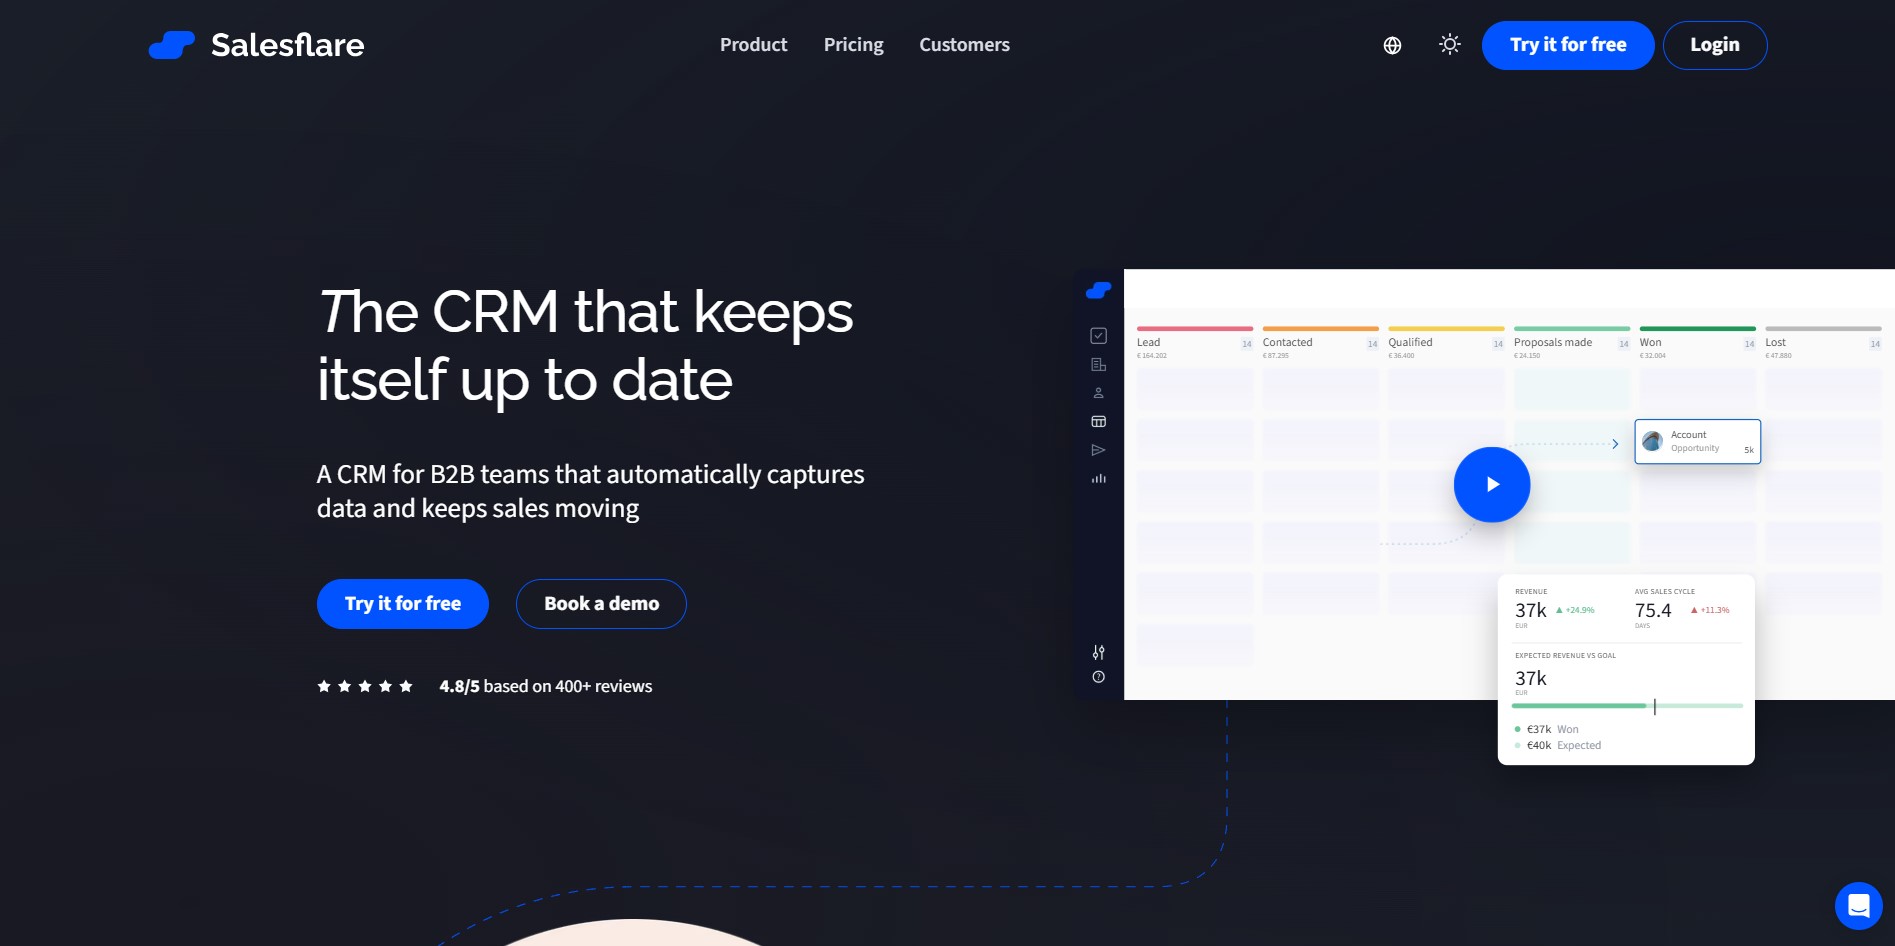Click the €37k Won legend entry
Image resolution: width=1895 pixels, height=946 pixels.
[1546, 729]
